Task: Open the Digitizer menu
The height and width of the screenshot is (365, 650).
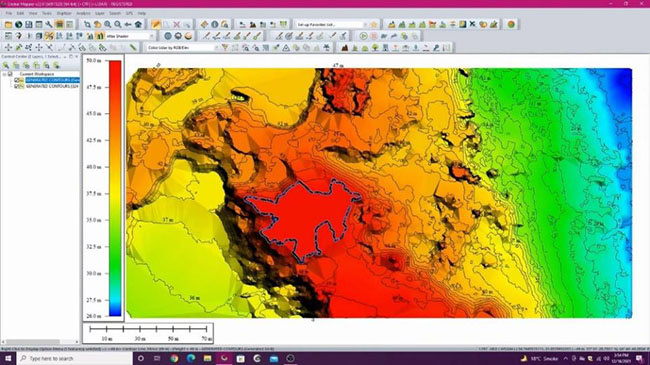Action: click(64, 13)
